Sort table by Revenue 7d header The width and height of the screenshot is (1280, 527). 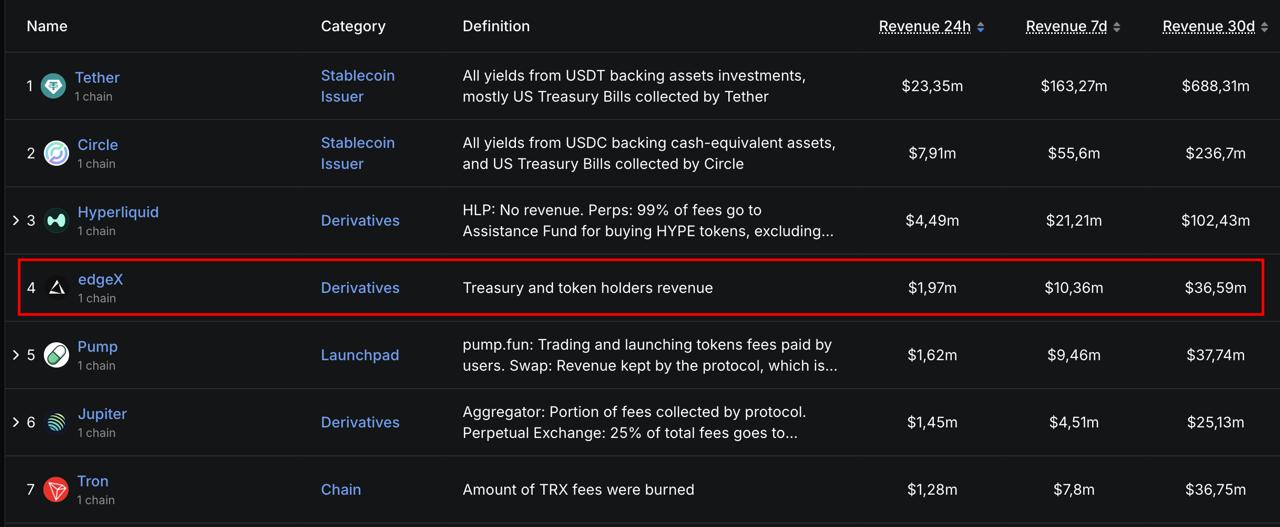tap(1066, 26)
